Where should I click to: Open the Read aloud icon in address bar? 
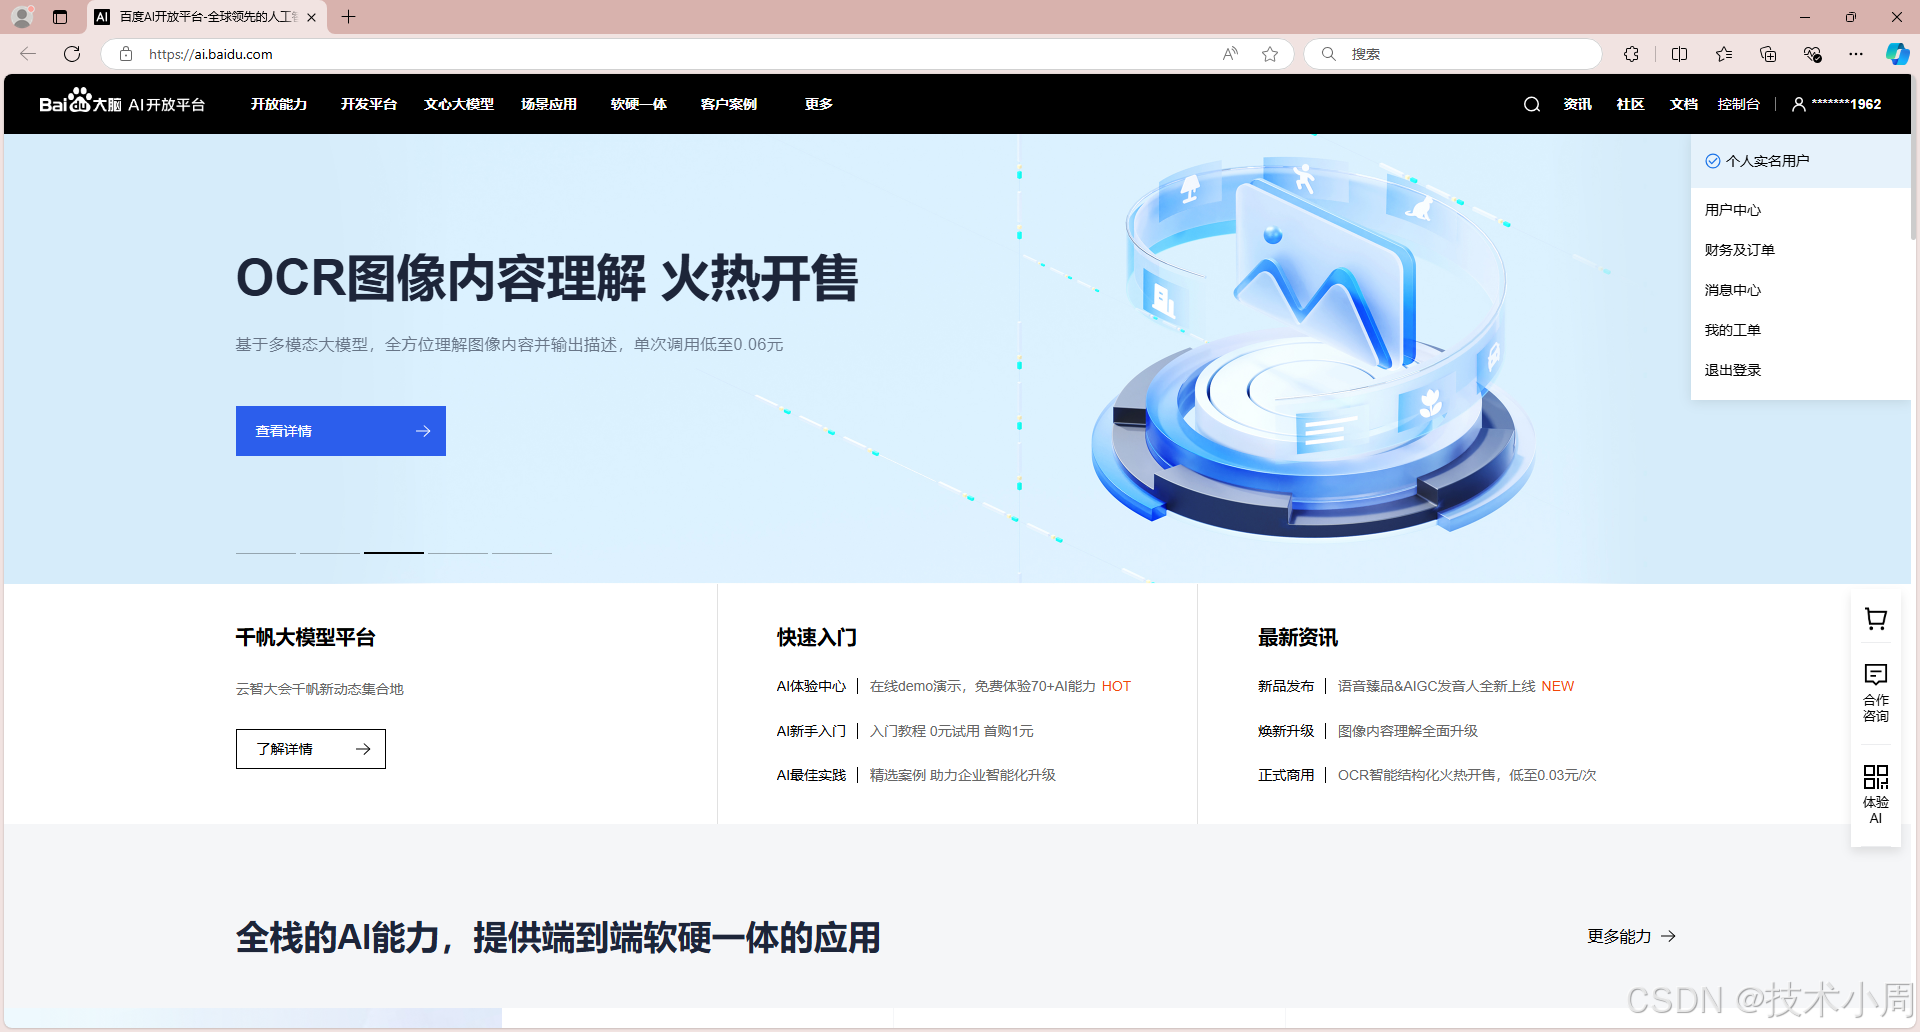(x=1230, y=54)
